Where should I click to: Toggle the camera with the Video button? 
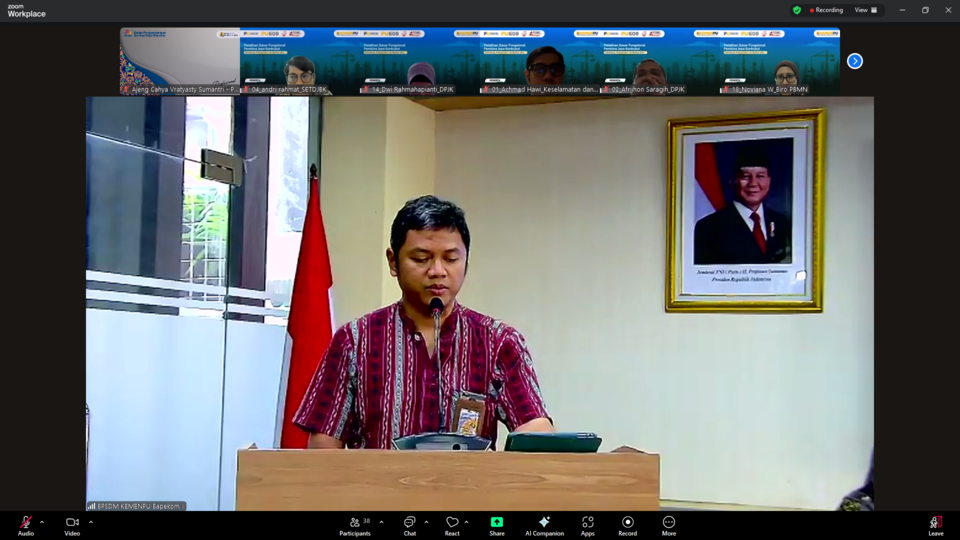tap(72, 524)
